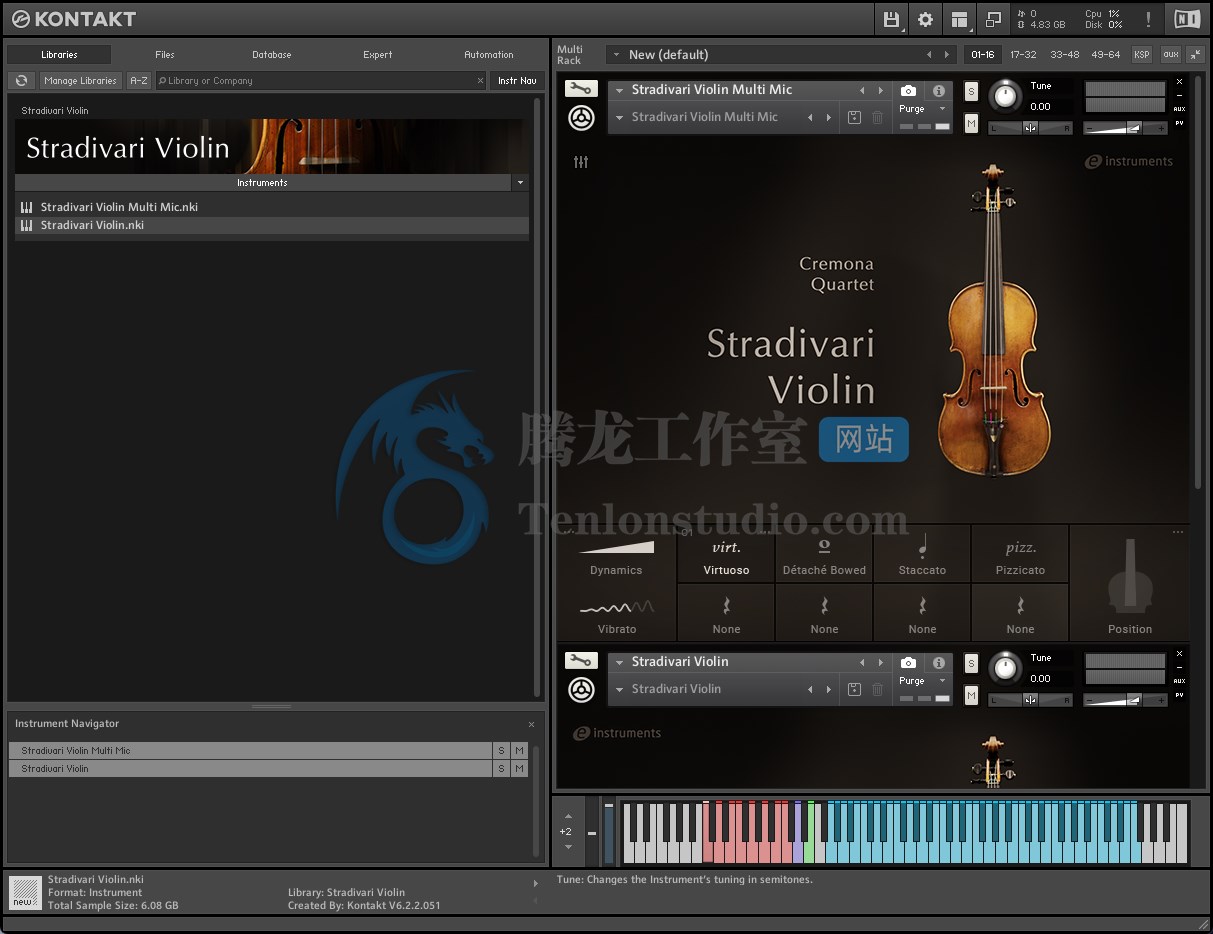Clear the library search field
Viewport: 1213px width, 934px height.
[481, 81]
